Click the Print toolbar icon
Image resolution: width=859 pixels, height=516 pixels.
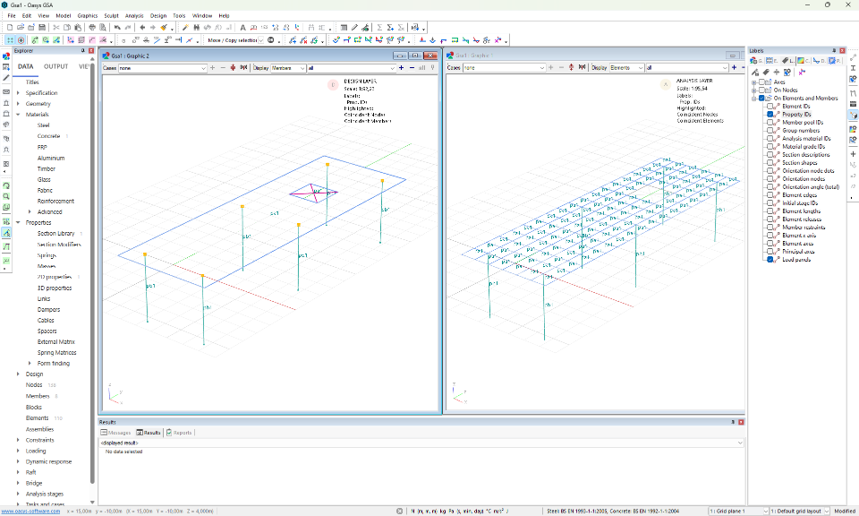[92, 28]
